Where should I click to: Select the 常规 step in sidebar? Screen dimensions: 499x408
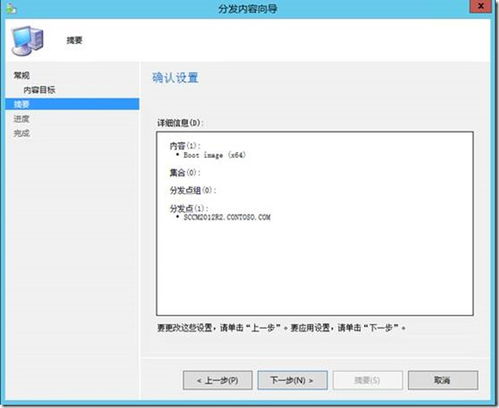click(22, 75)
